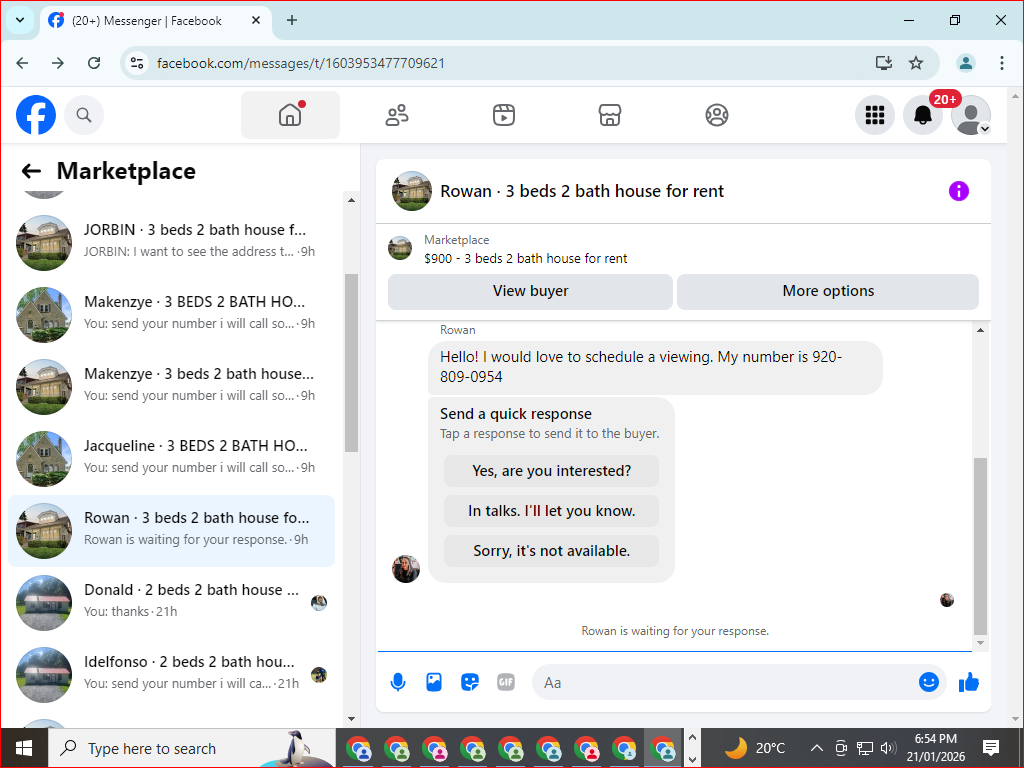Bookmark this page with the star icon
The height and width of the screenshot is (768, 1024).
click(x=916, y=63)
